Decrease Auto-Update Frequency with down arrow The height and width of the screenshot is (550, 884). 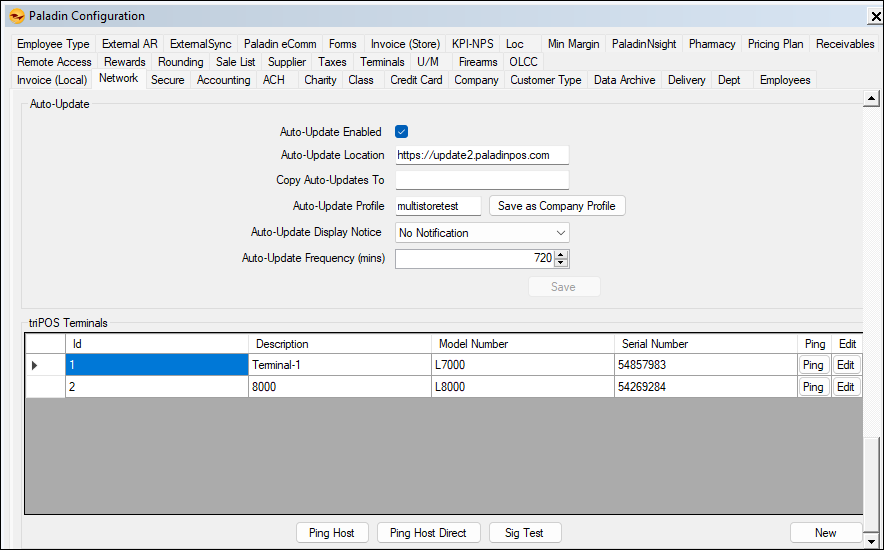coord(561,264)
